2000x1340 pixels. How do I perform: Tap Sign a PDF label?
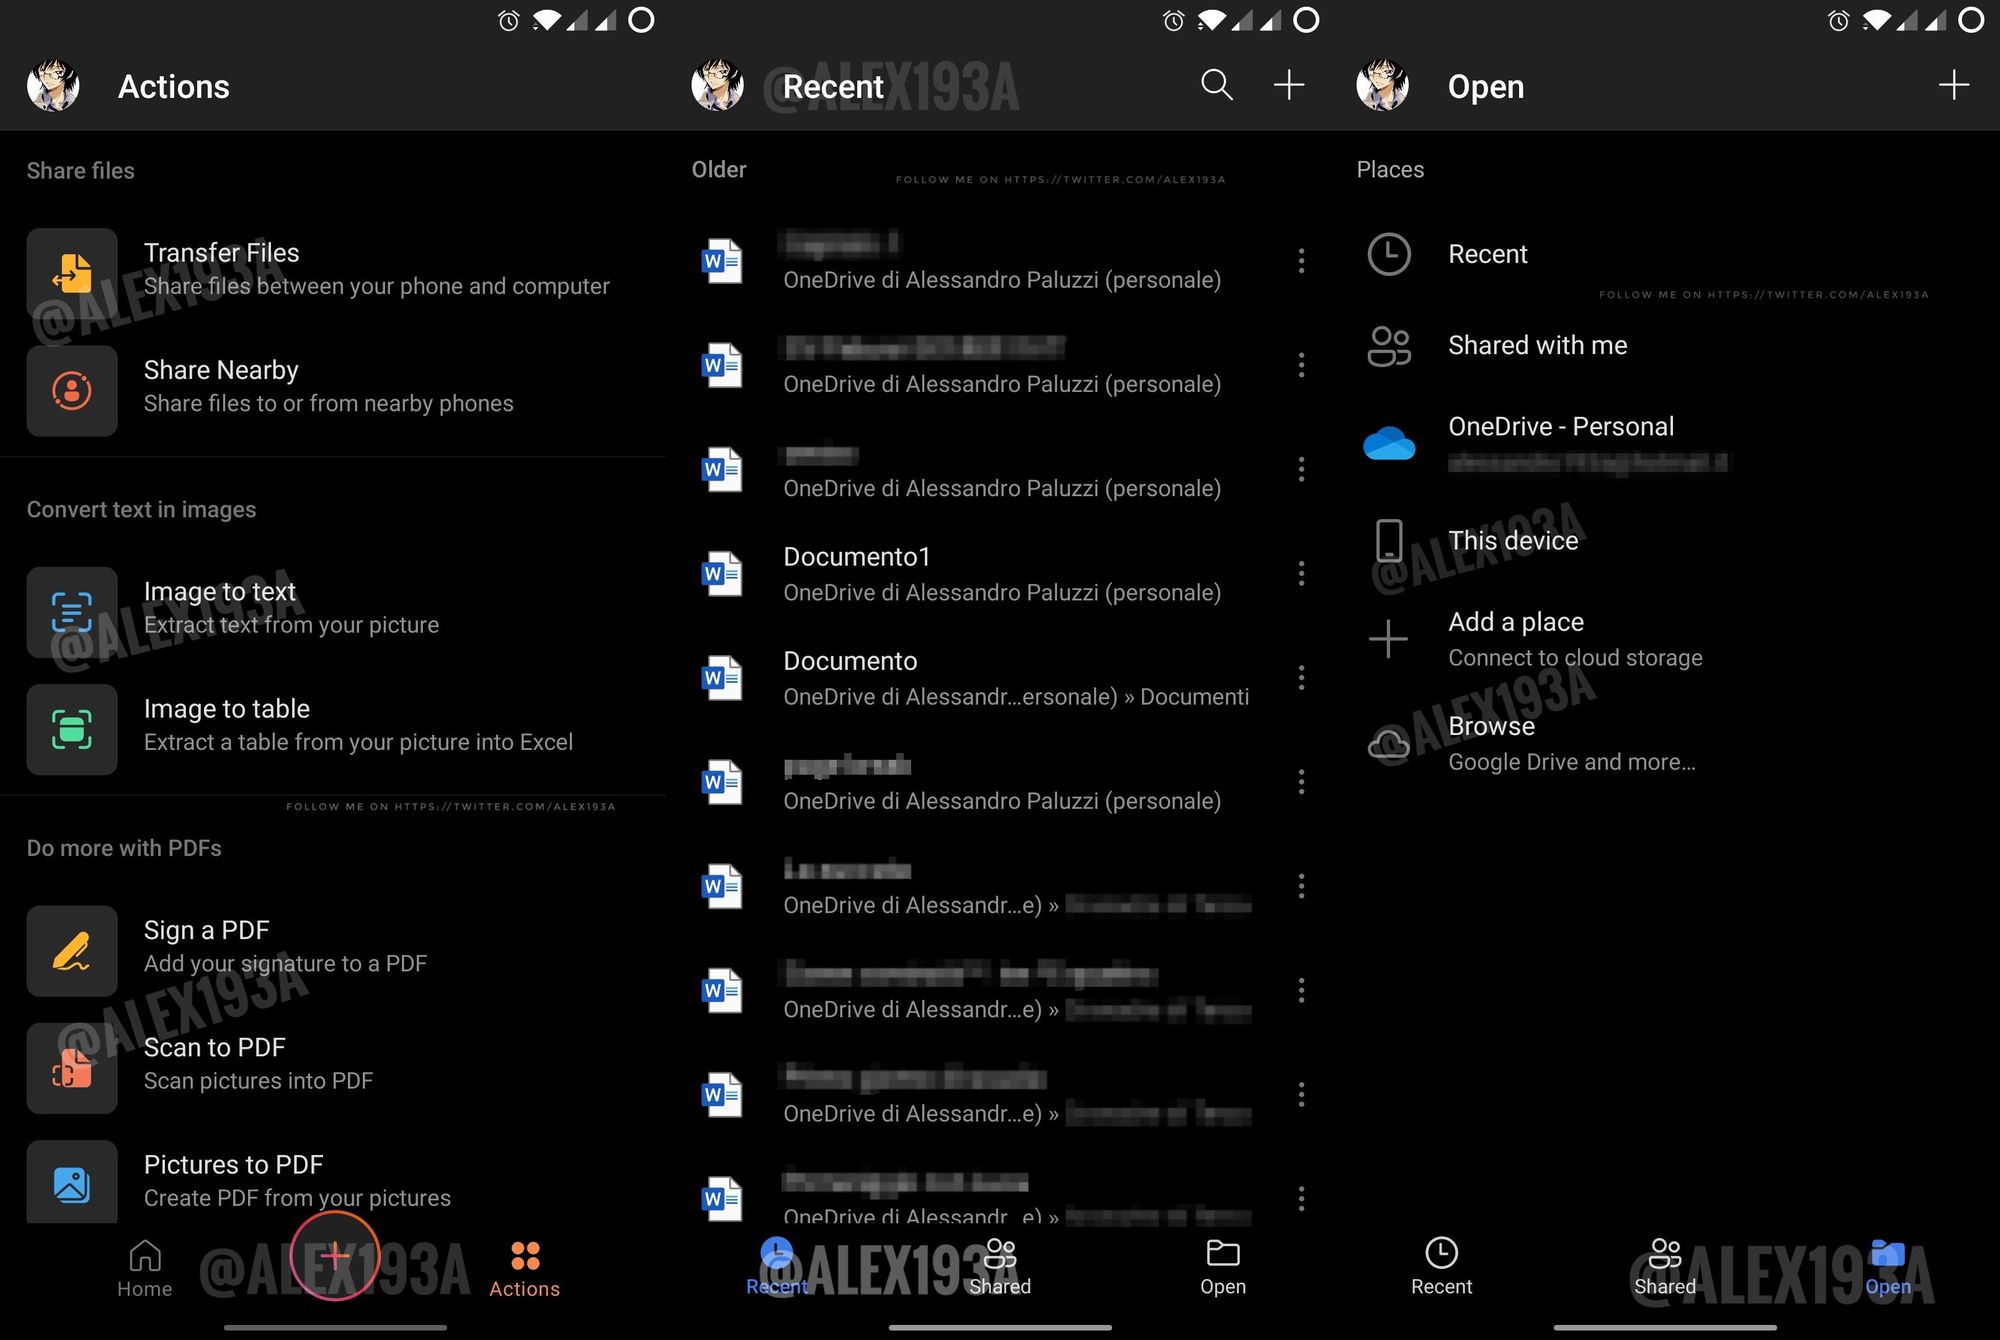point(207,931)
